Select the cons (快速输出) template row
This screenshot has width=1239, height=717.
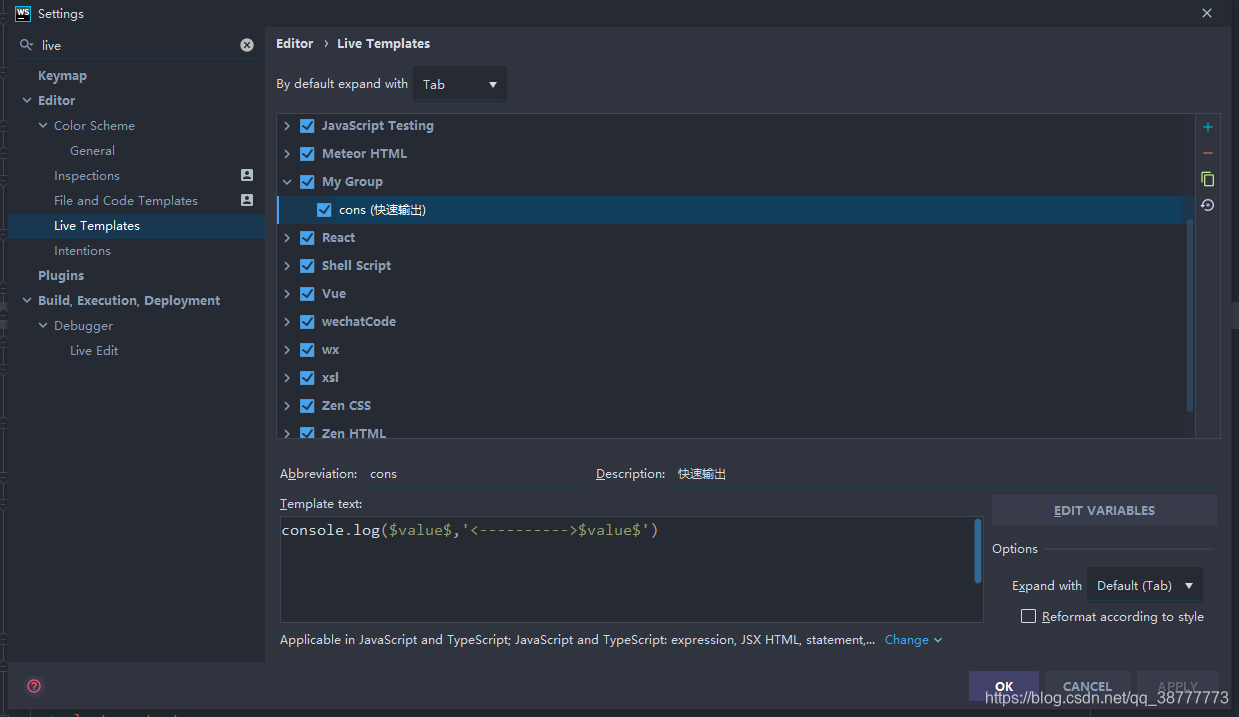coord(730,210)
